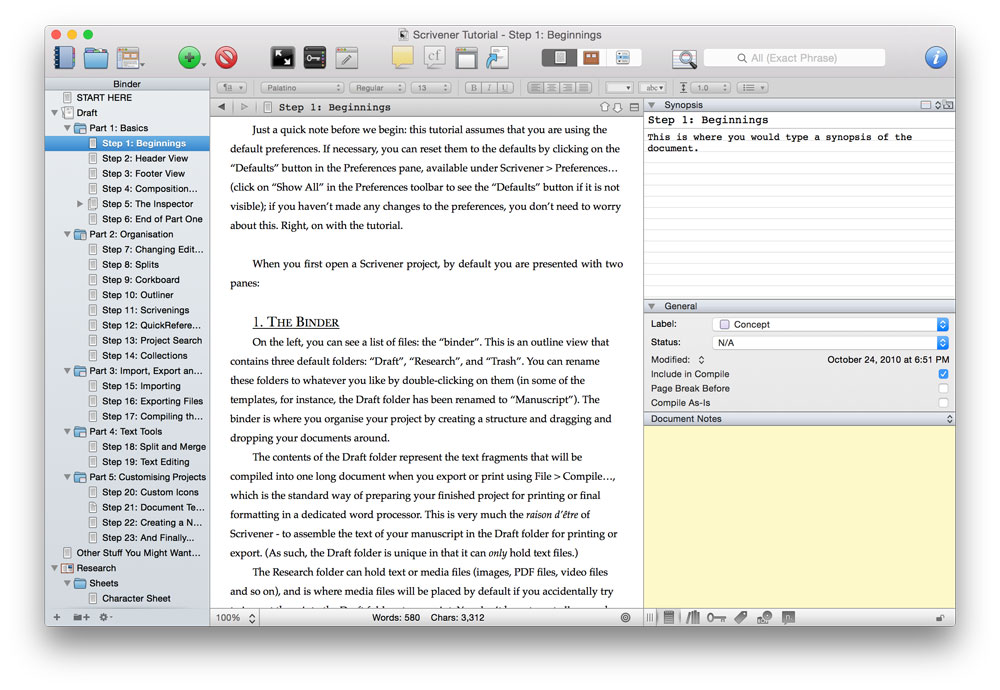
Task: Open the Status N/A dropdown
Action: click(x=830, y=342)
